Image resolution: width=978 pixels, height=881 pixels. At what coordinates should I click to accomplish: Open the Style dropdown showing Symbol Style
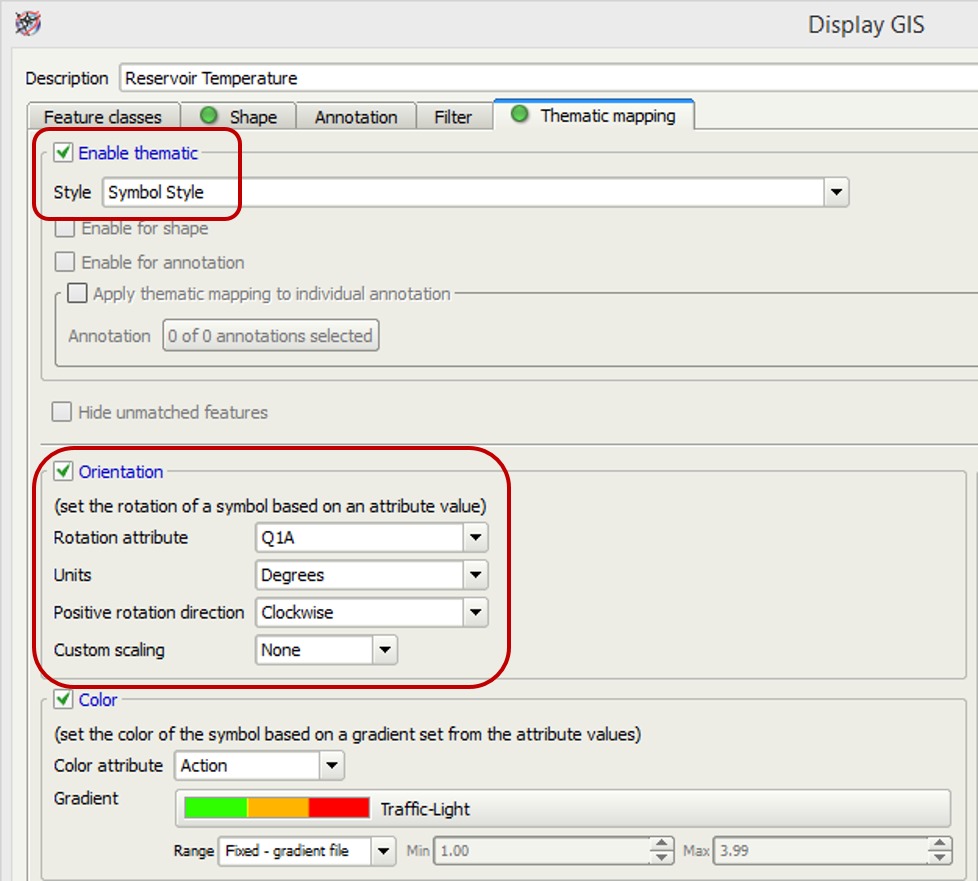(x=836, y=192)
